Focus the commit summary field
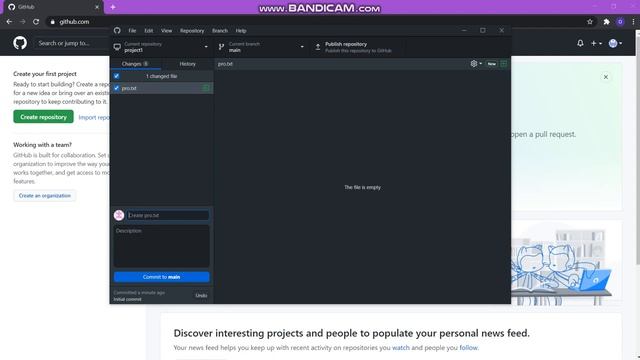 tap(168, 215)
